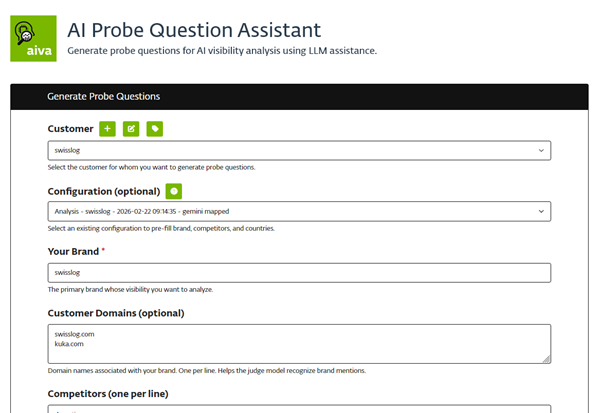Click the green icon beside Configuration label

tap(174, 191)
